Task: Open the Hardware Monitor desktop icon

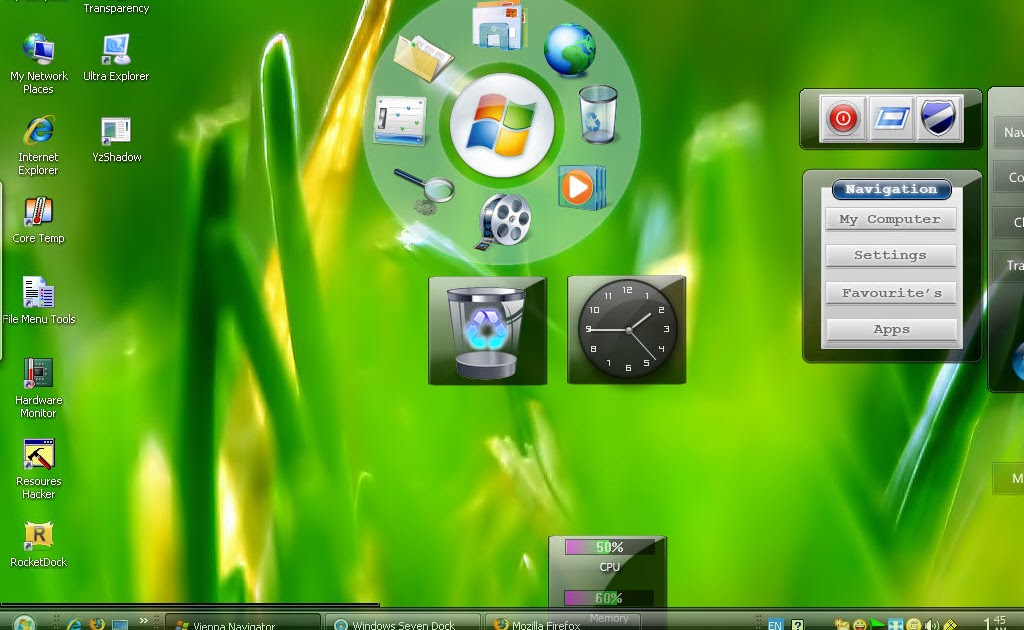Action: tap(39, 388)
